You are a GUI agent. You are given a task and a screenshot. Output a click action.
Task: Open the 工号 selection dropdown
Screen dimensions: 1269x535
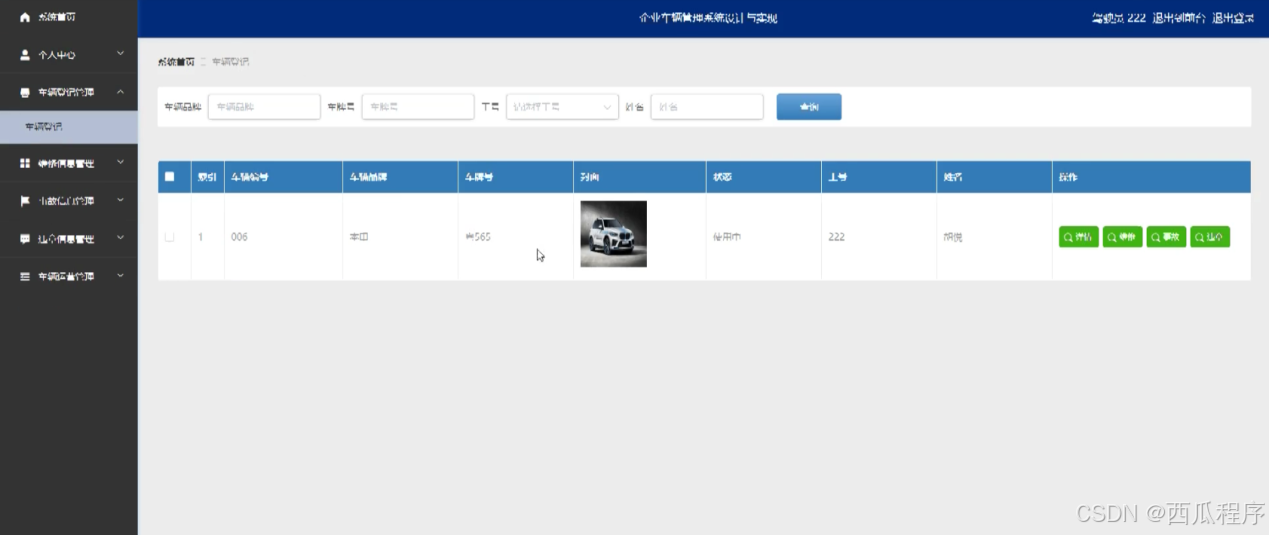click(x=562, y=107)
